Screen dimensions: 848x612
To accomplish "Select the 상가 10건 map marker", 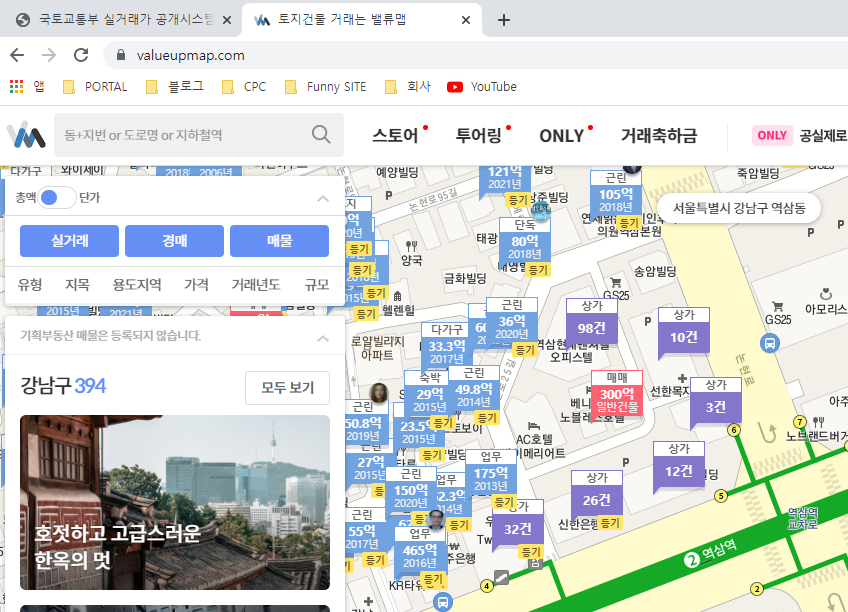I will tap(684, 332).
